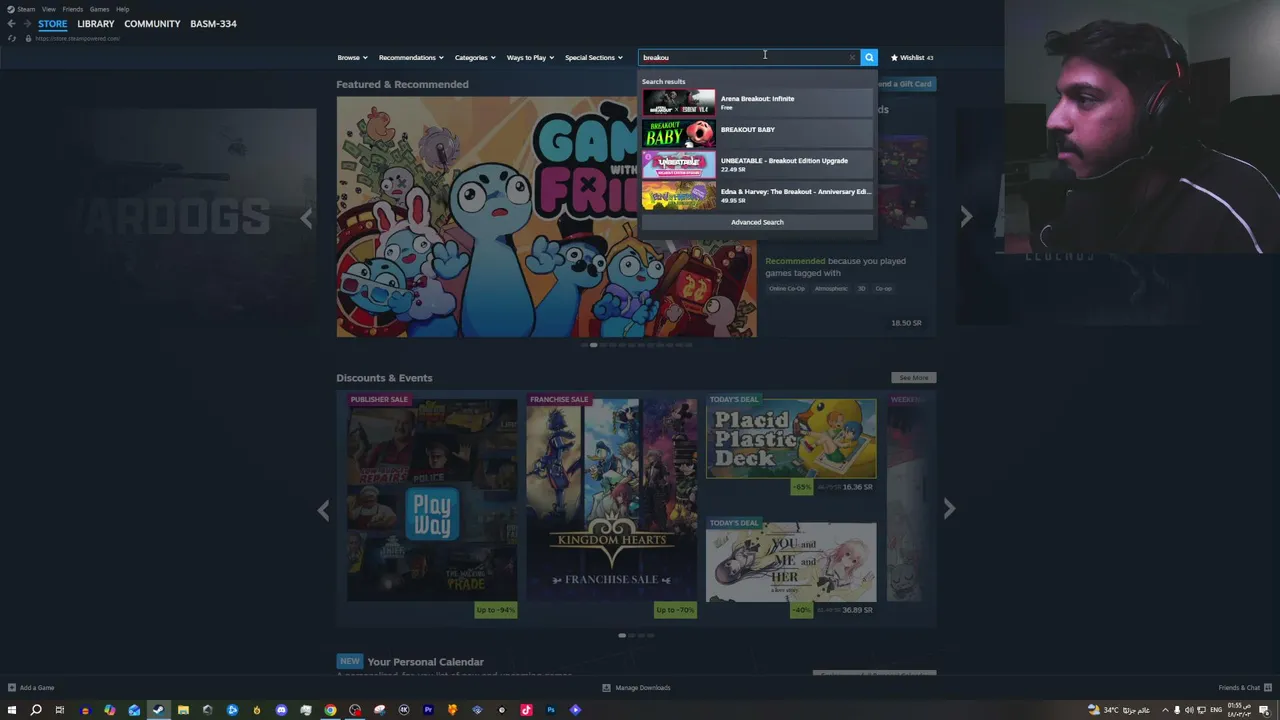Viewport: 1280px width, 720px height.
Task: Select UNBEATABLE - Breakout Edition Upgrade result
Action: coord(757,164)
